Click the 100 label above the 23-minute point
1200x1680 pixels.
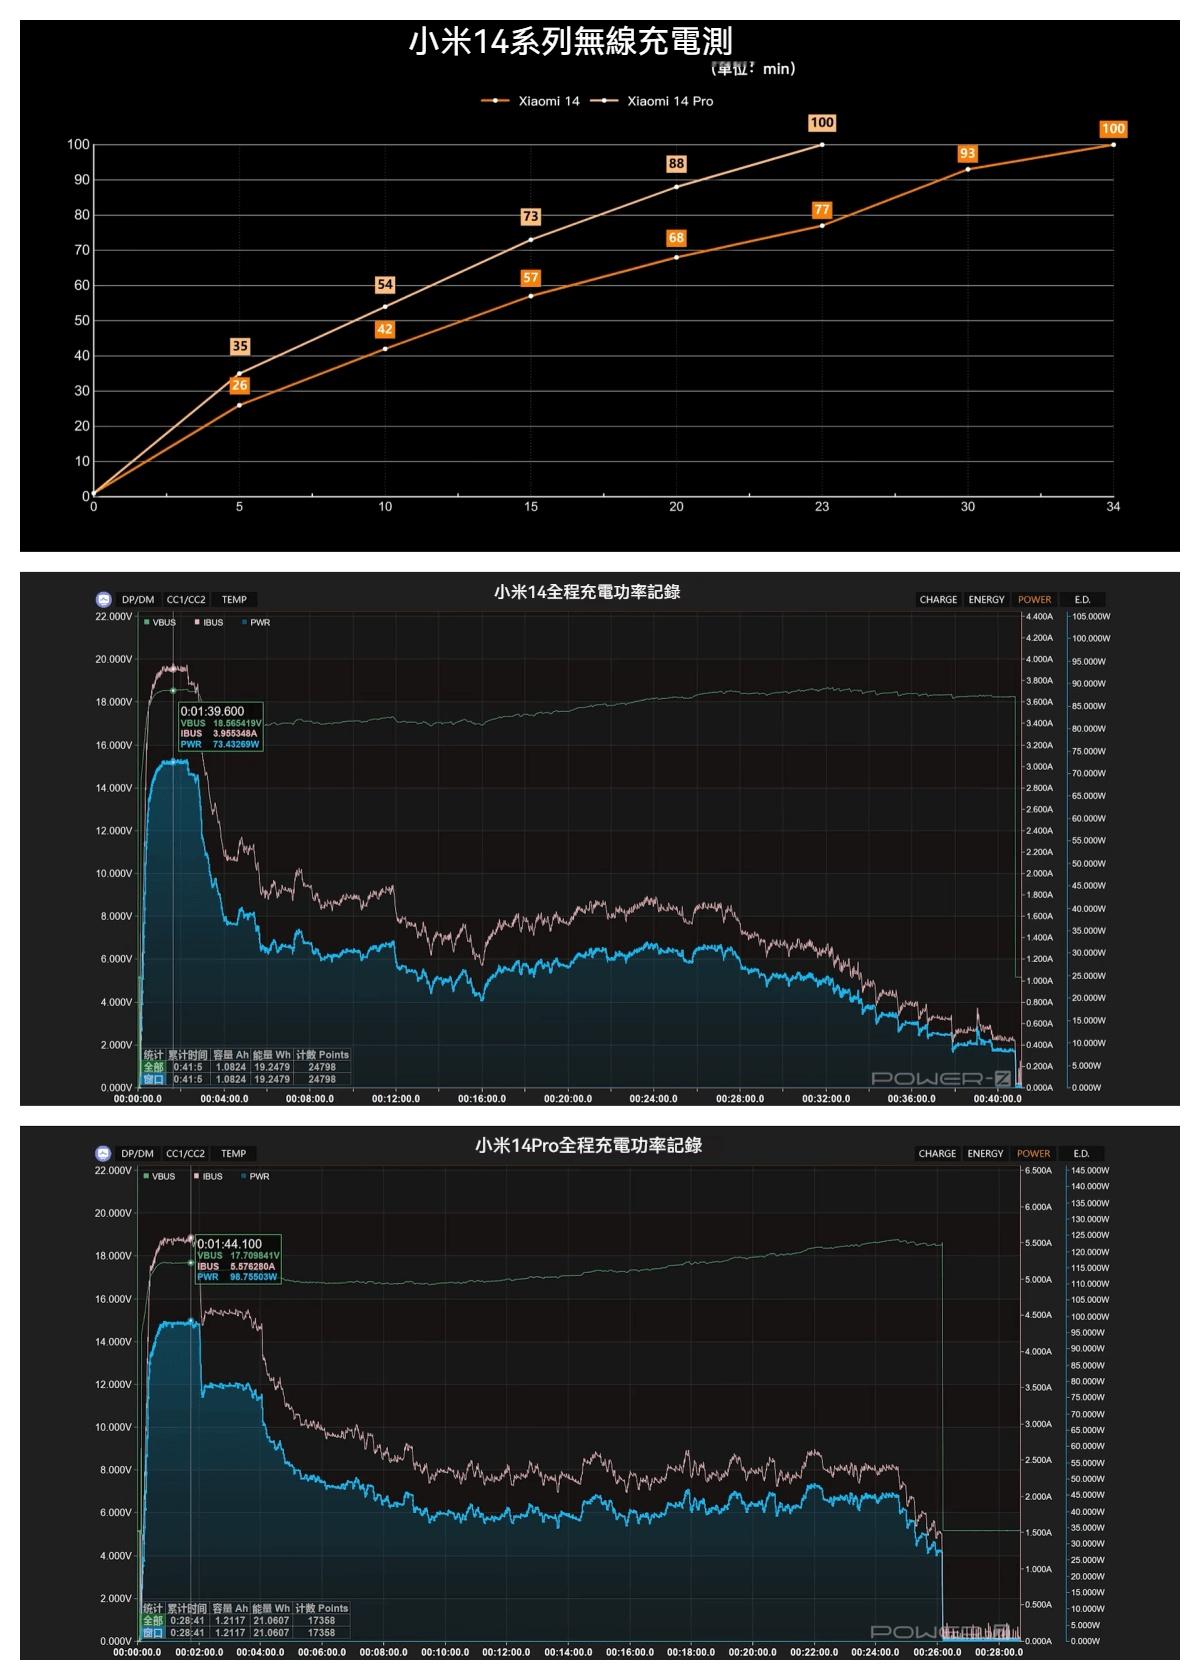(x=822, y=123)
